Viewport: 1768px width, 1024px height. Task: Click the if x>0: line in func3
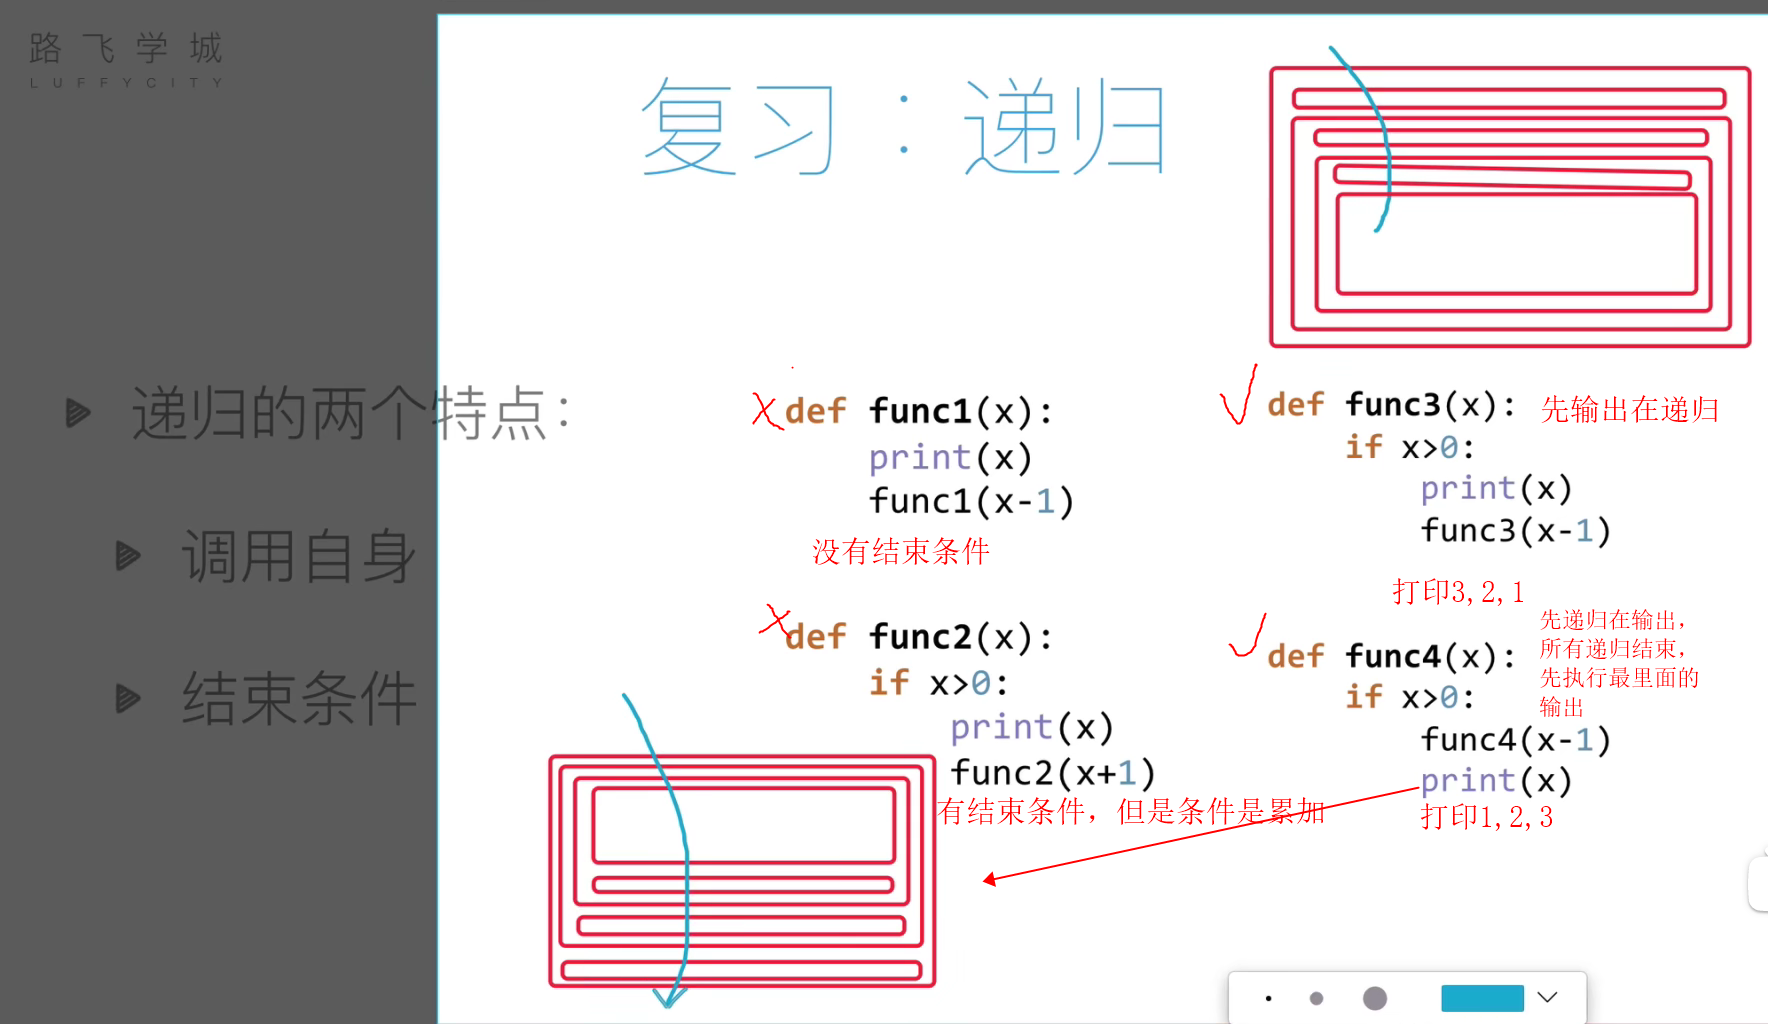[1410, 447]
